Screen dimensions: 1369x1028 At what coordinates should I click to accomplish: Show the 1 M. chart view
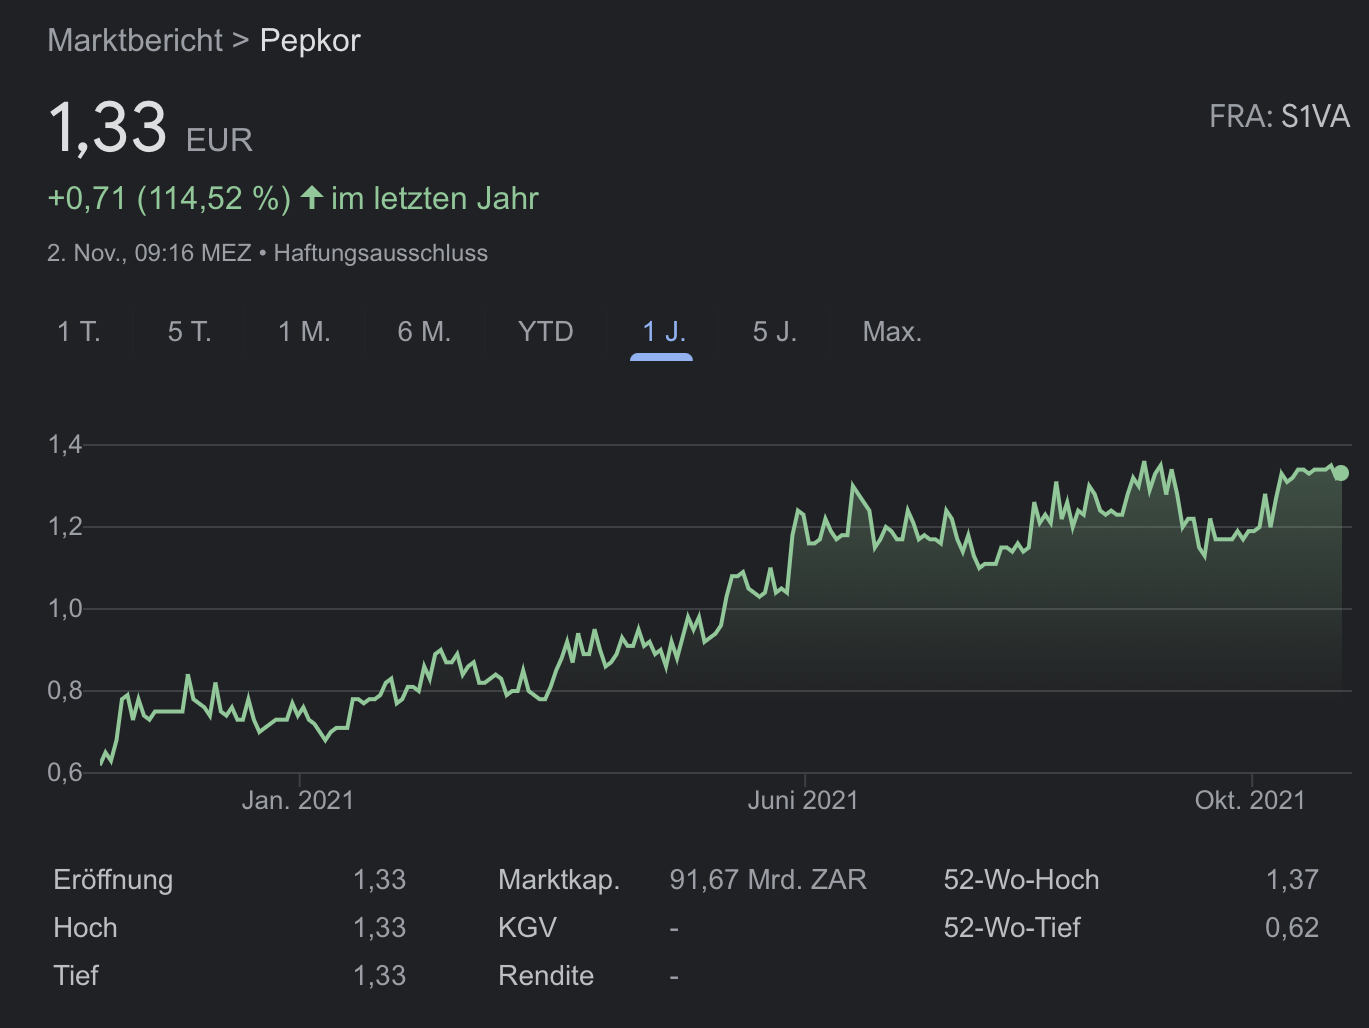tap(304, 332)
